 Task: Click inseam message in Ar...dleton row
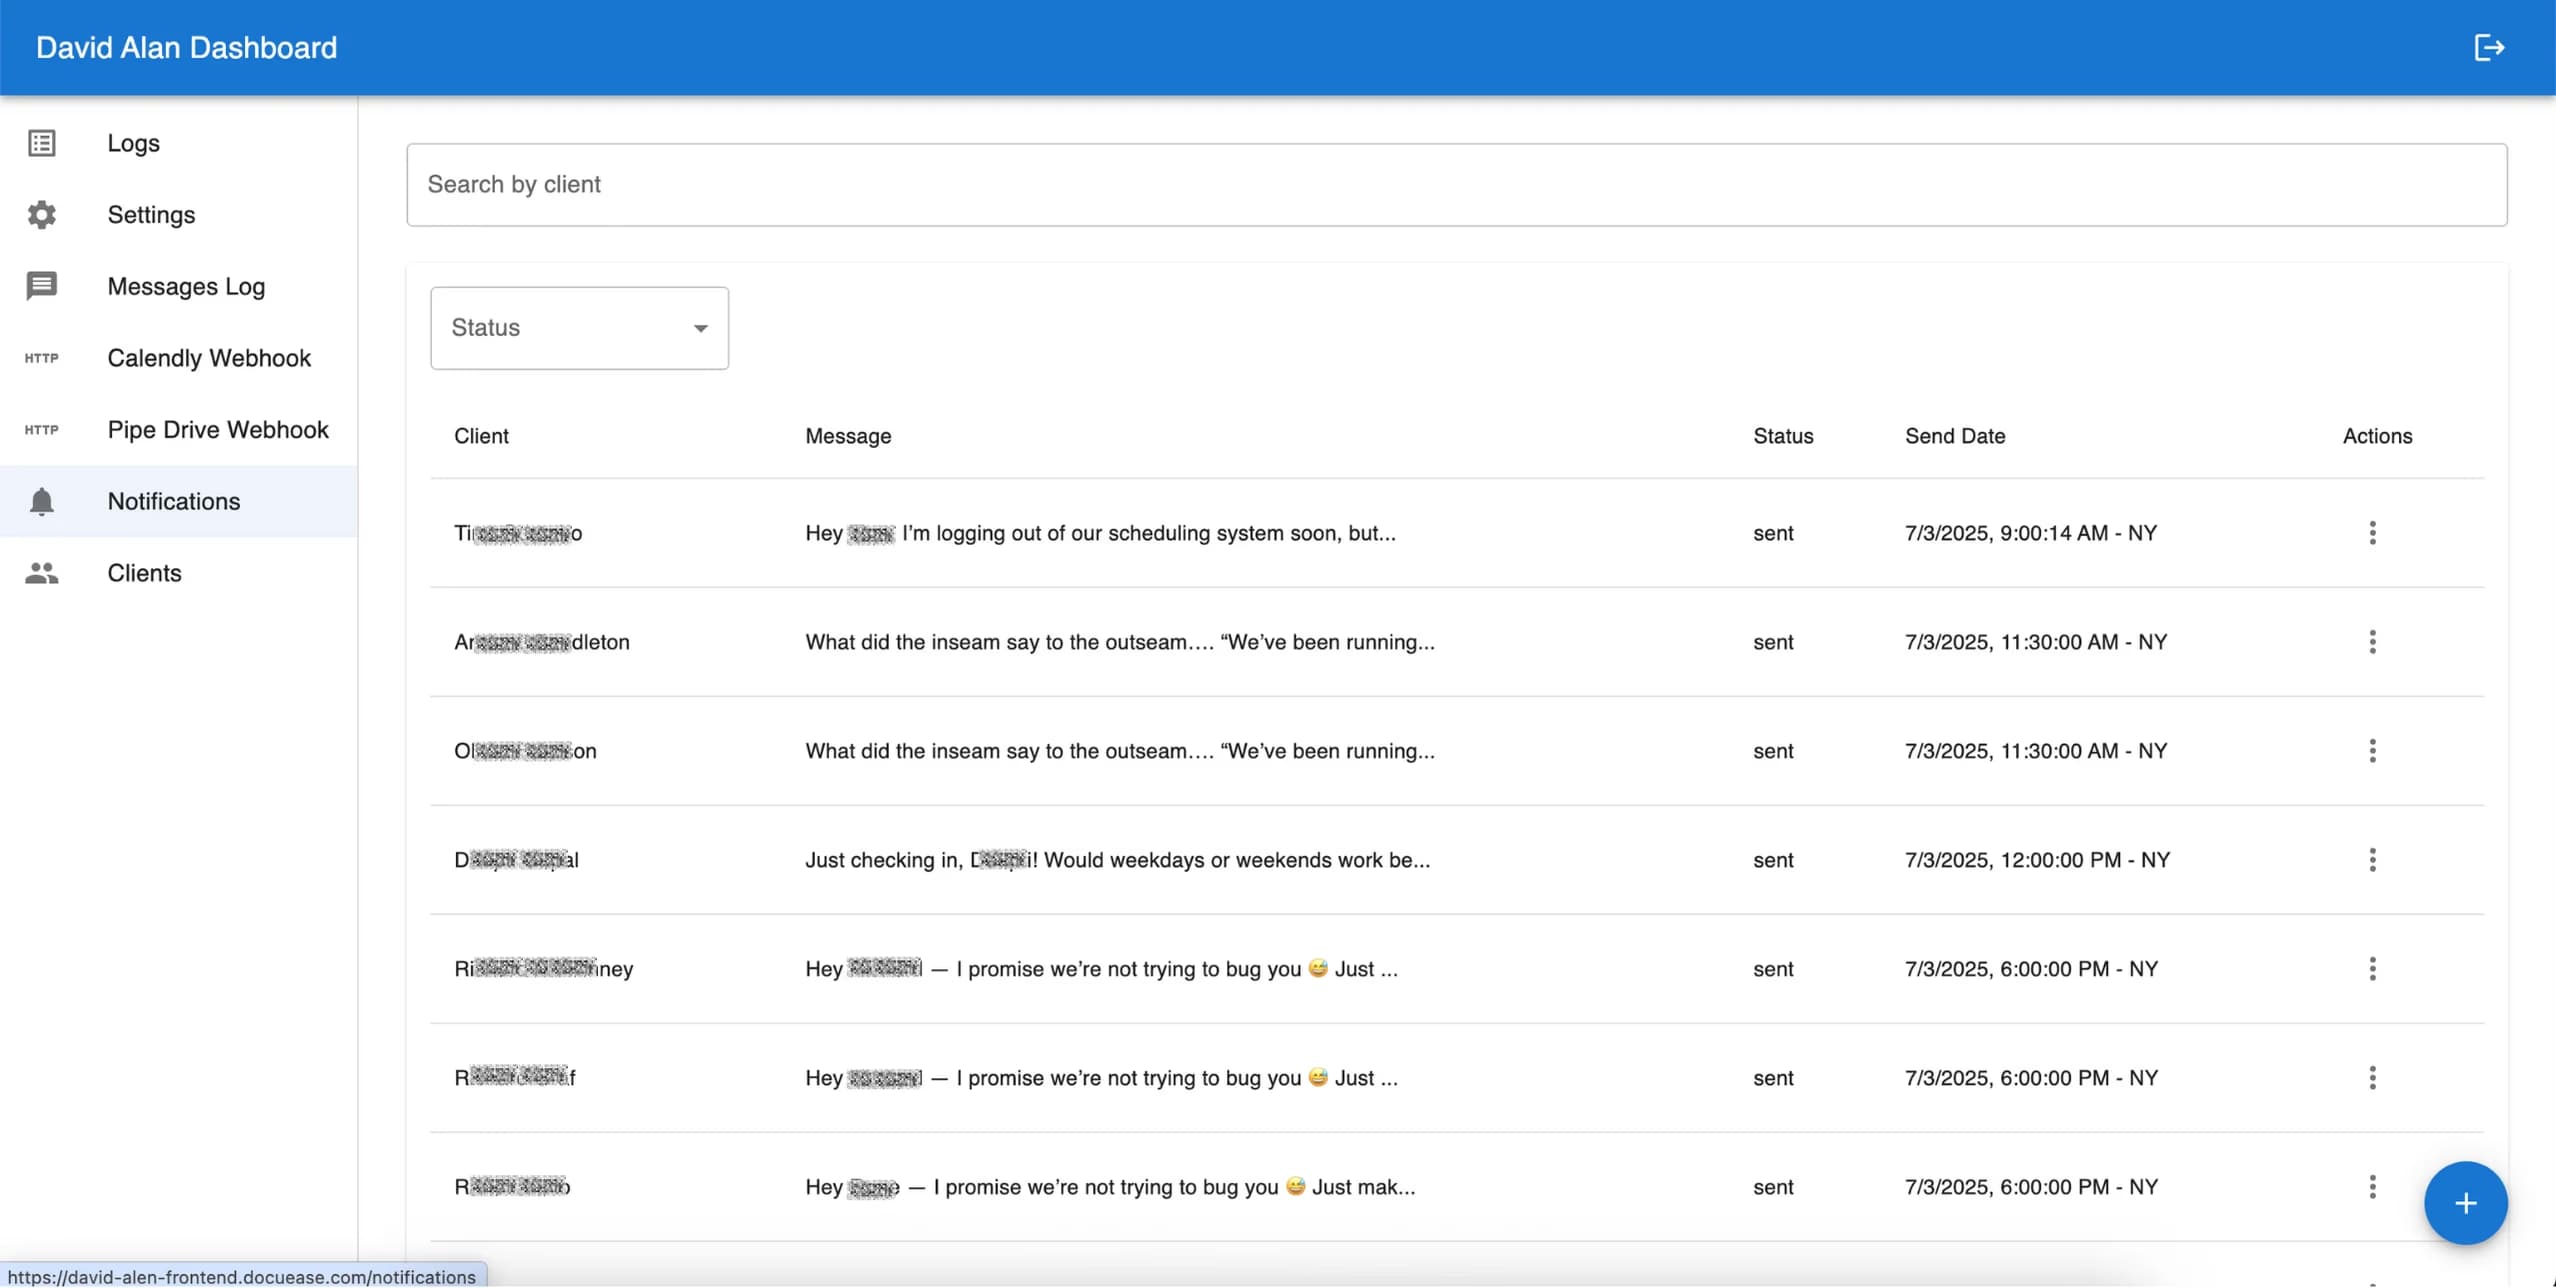(x=1120, y=642)
